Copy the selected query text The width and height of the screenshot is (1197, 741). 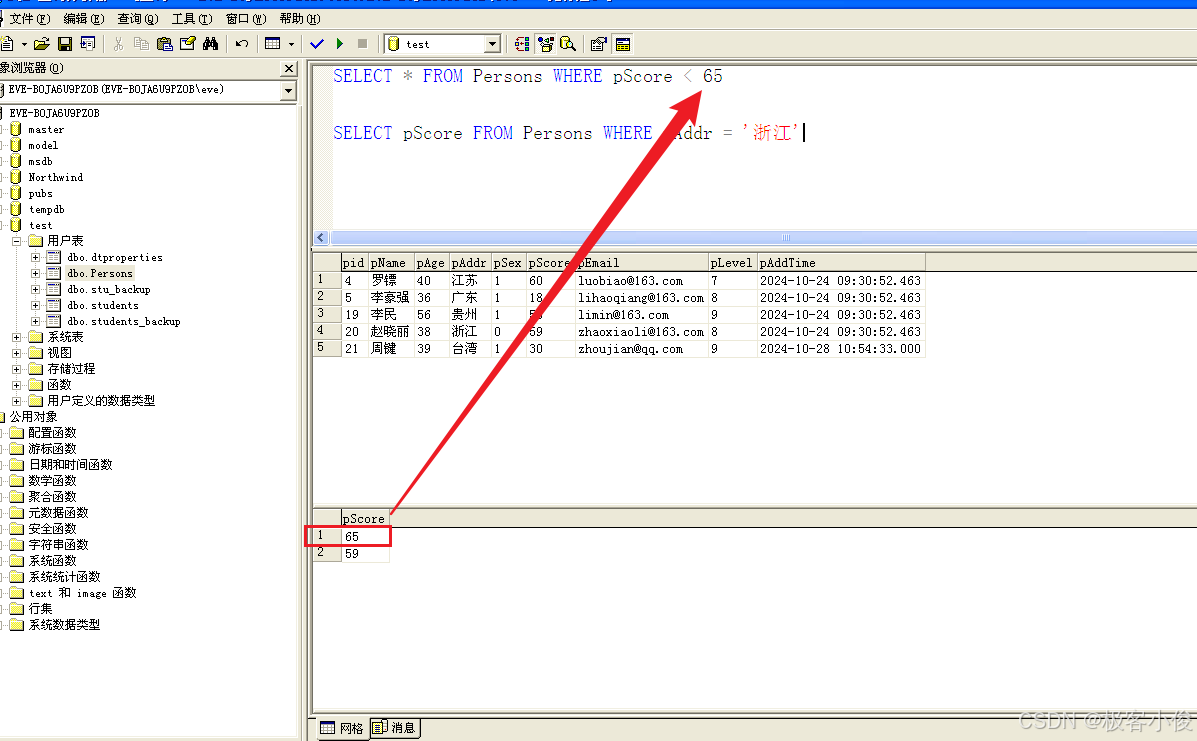(141, 44)
